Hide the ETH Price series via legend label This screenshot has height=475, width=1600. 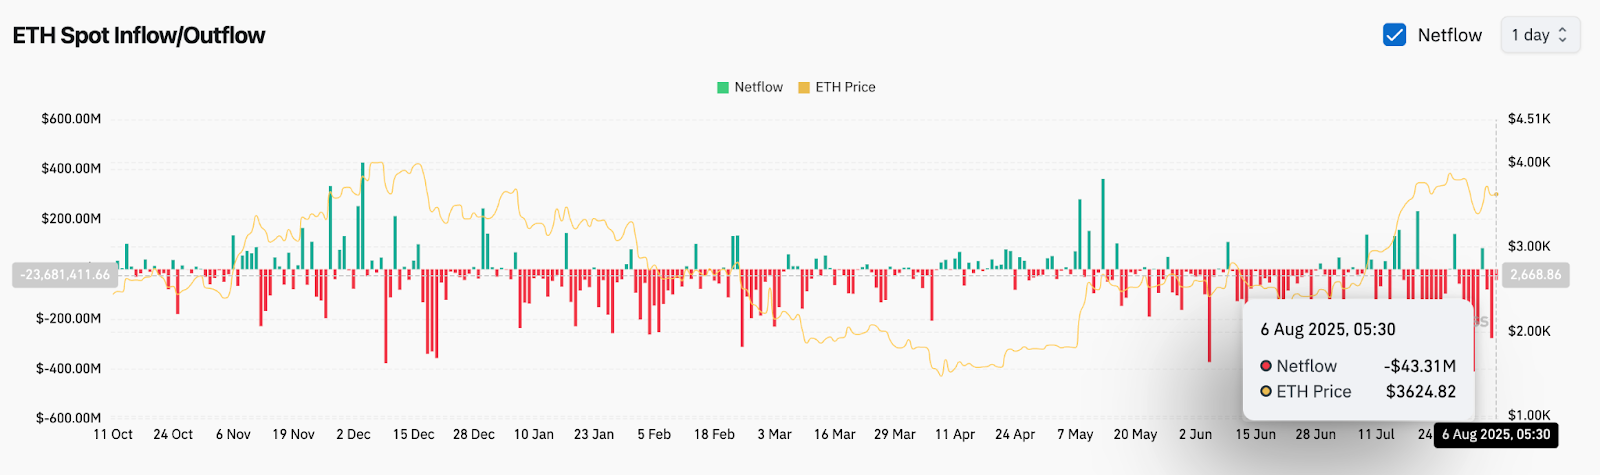tap(845, 88)
